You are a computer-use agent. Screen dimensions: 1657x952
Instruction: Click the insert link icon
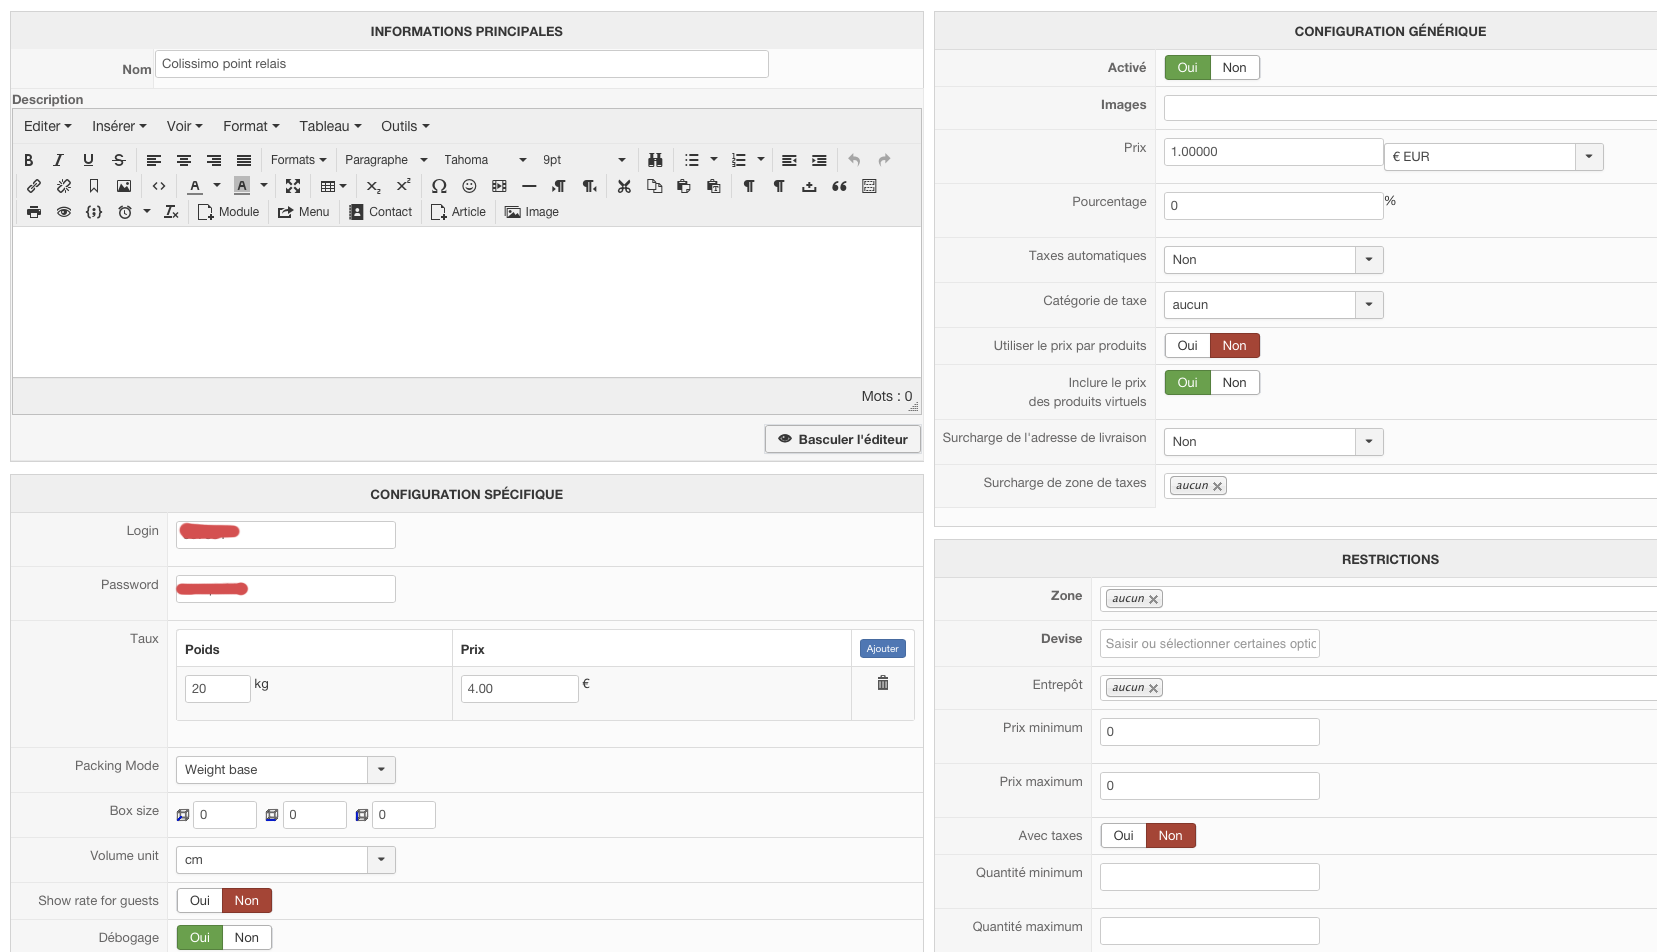click(34, 186)
